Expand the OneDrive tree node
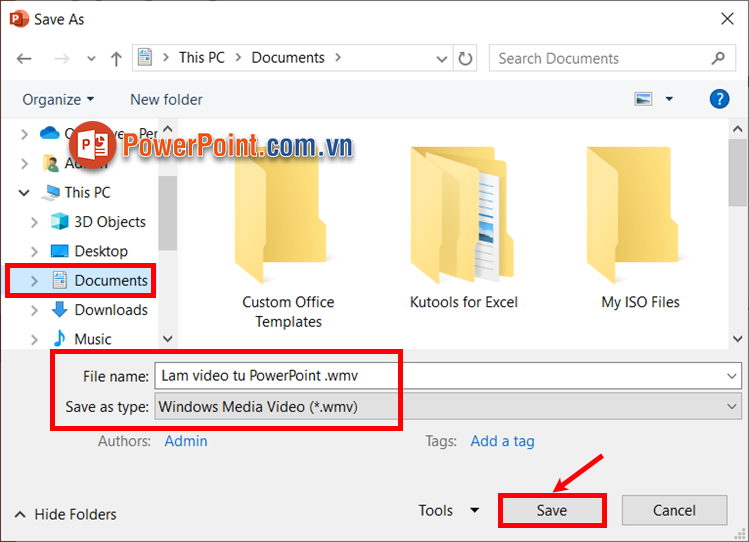The width and height of the screenshot is (749, 542). [x=24, y=134]
